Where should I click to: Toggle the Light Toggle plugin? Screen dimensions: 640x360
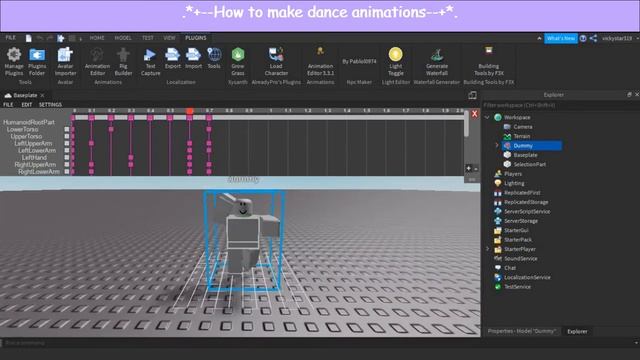tap(395, 62)
